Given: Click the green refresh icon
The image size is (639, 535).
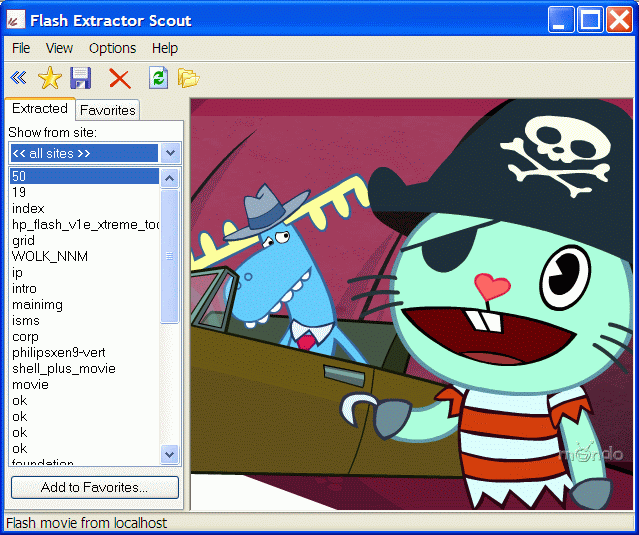Looking at the screenshot, I should tap(158, 77).
